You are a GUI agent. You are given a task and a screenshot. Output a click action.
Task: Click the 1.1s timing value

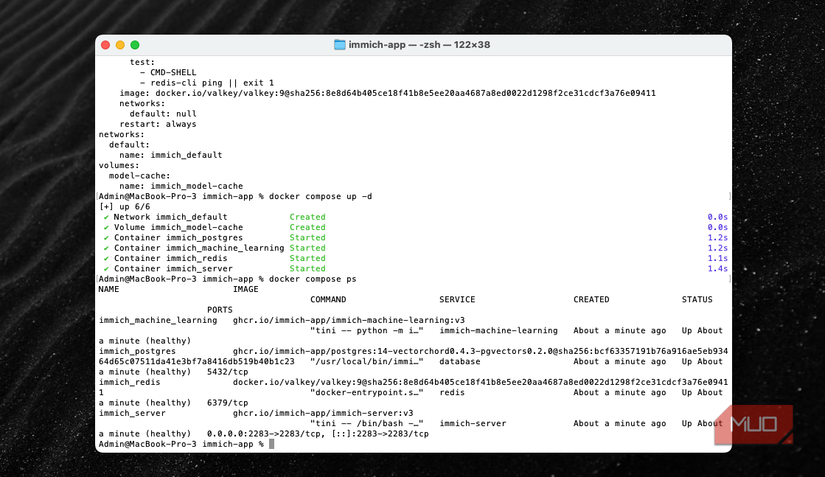pos(718,258)
